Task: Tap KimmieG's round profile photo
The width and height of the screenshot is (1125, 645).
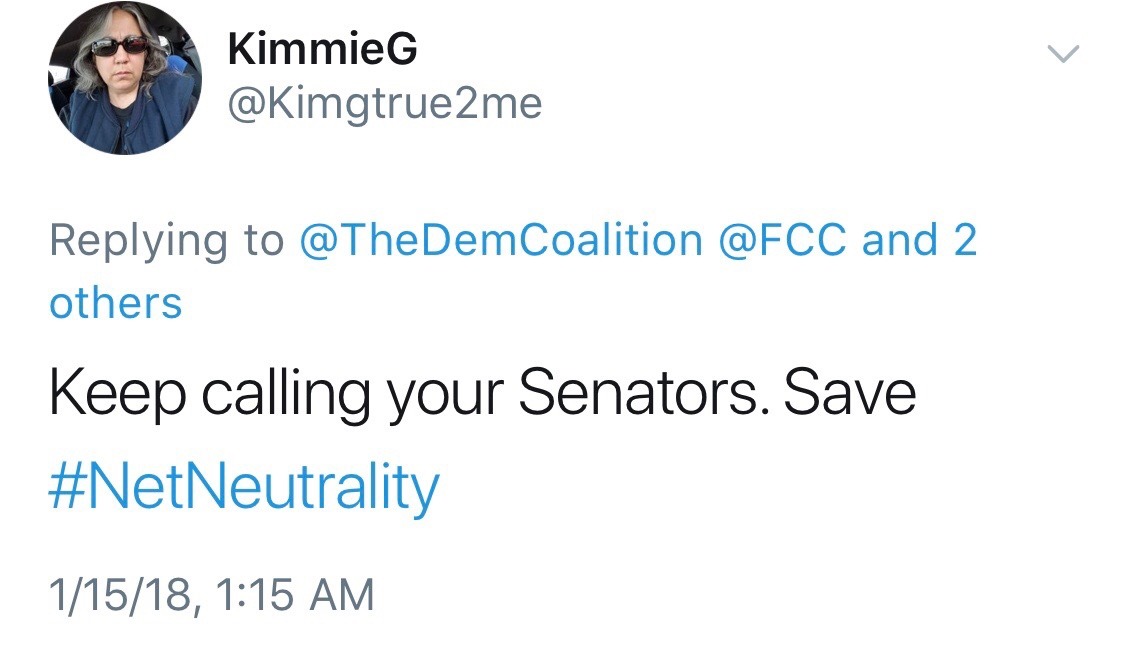Action: (x=124, y=78)
